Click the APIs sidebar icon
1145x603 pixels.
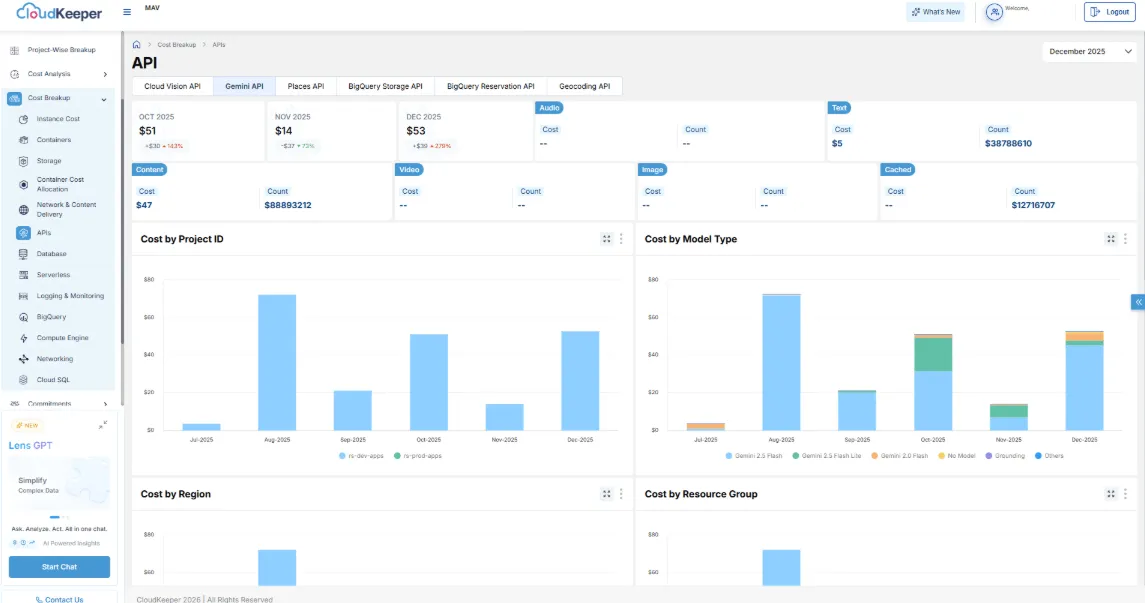pos(23,233)
